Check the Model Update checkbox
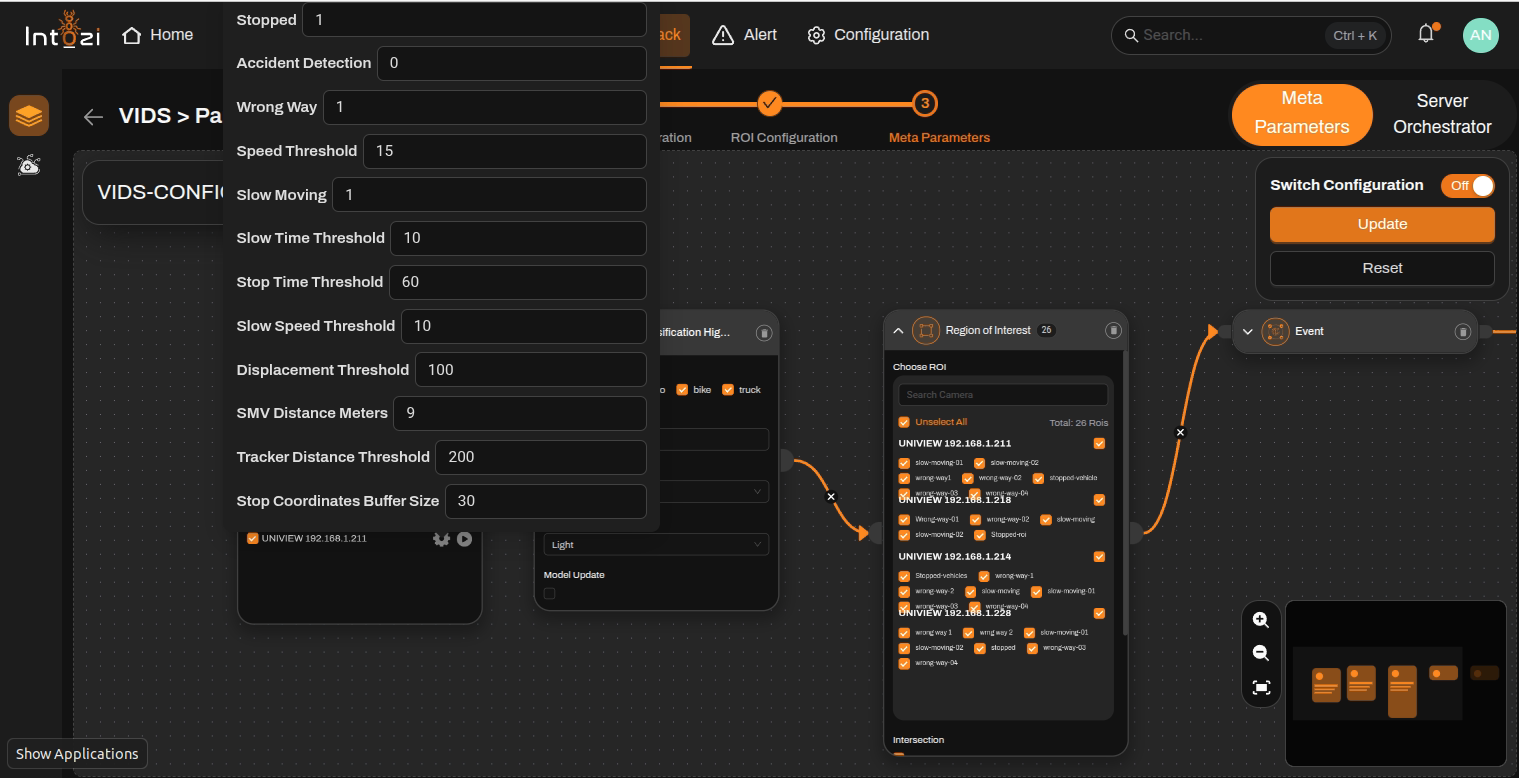The width and height of the screenshot is (1519, 778). click(549, 594)
